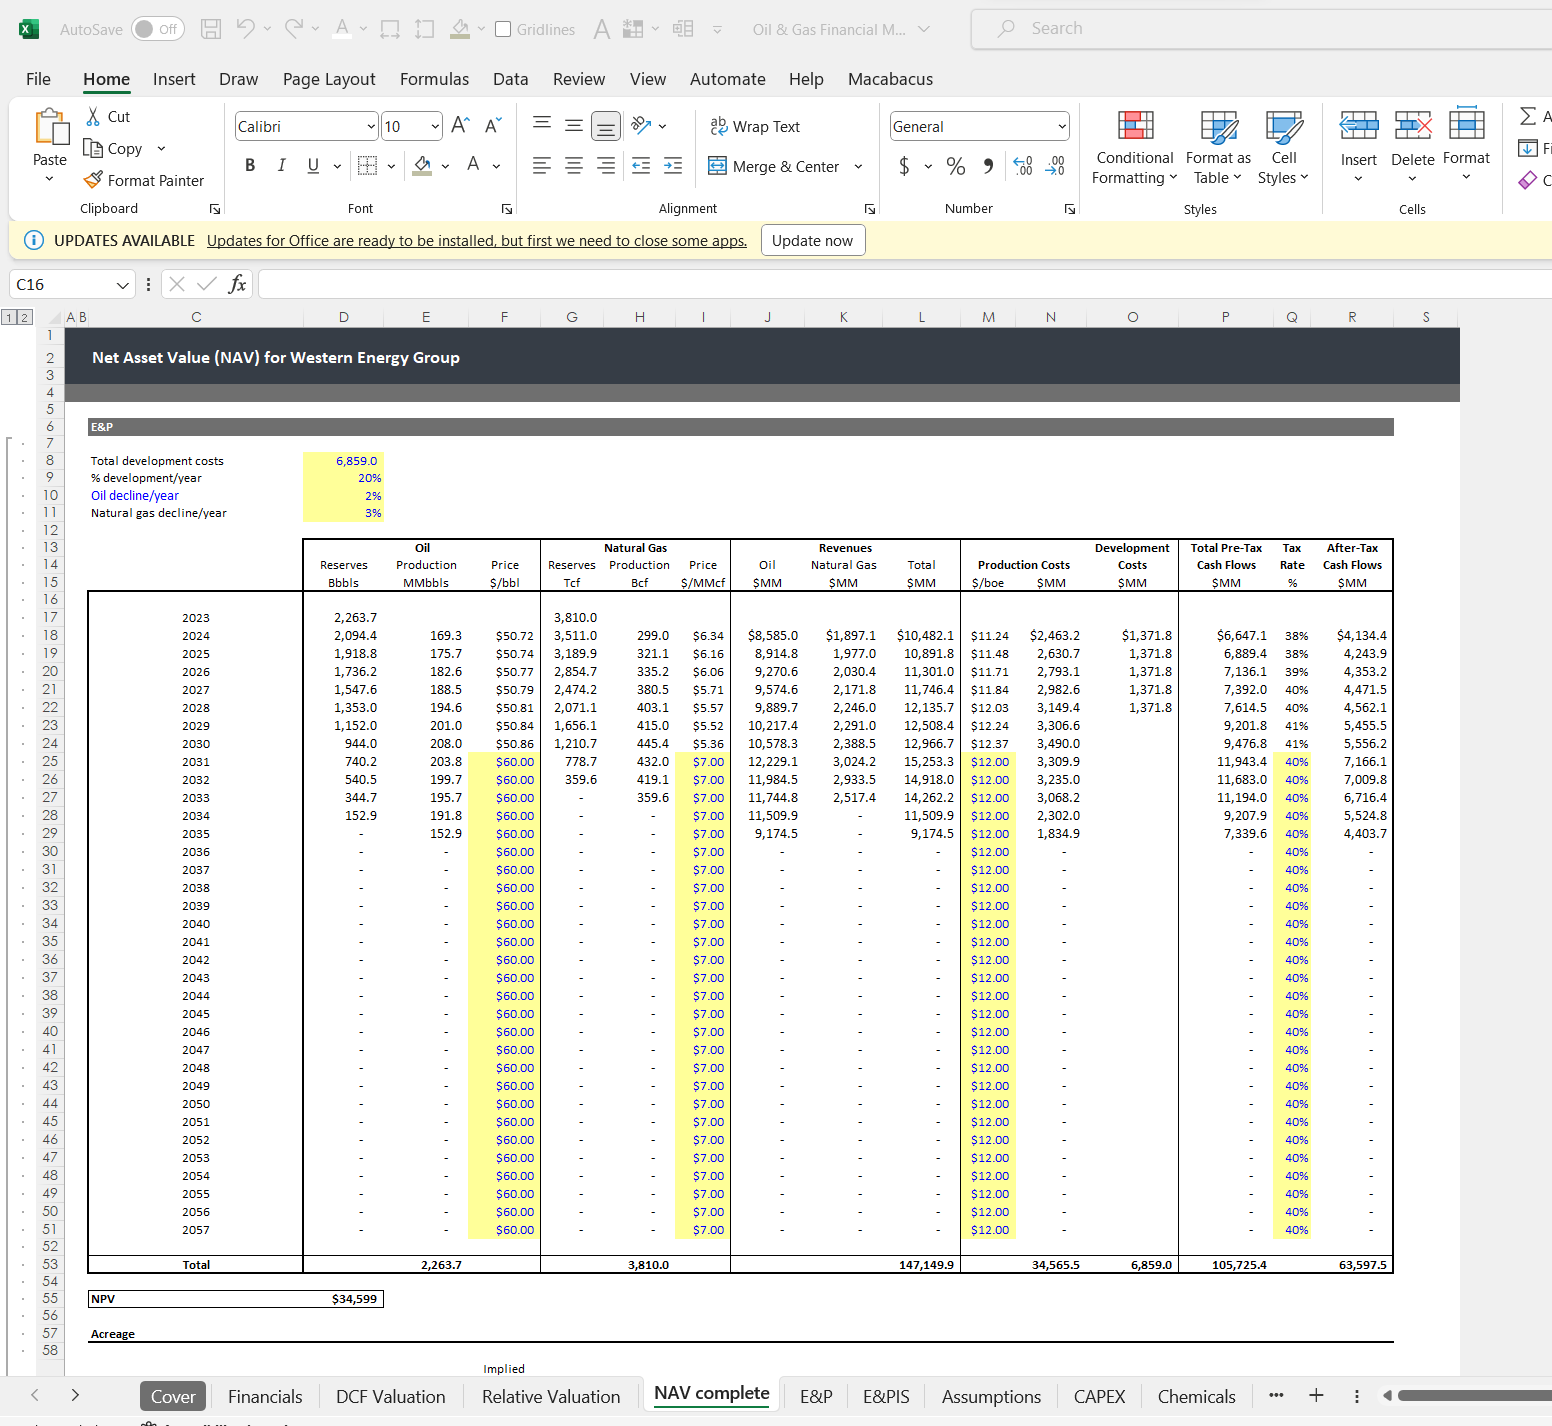The width and height of the screenshot is (1552, 1426).
Task: Click the Format as Table icon
Action: click(x=1217, y=148)
